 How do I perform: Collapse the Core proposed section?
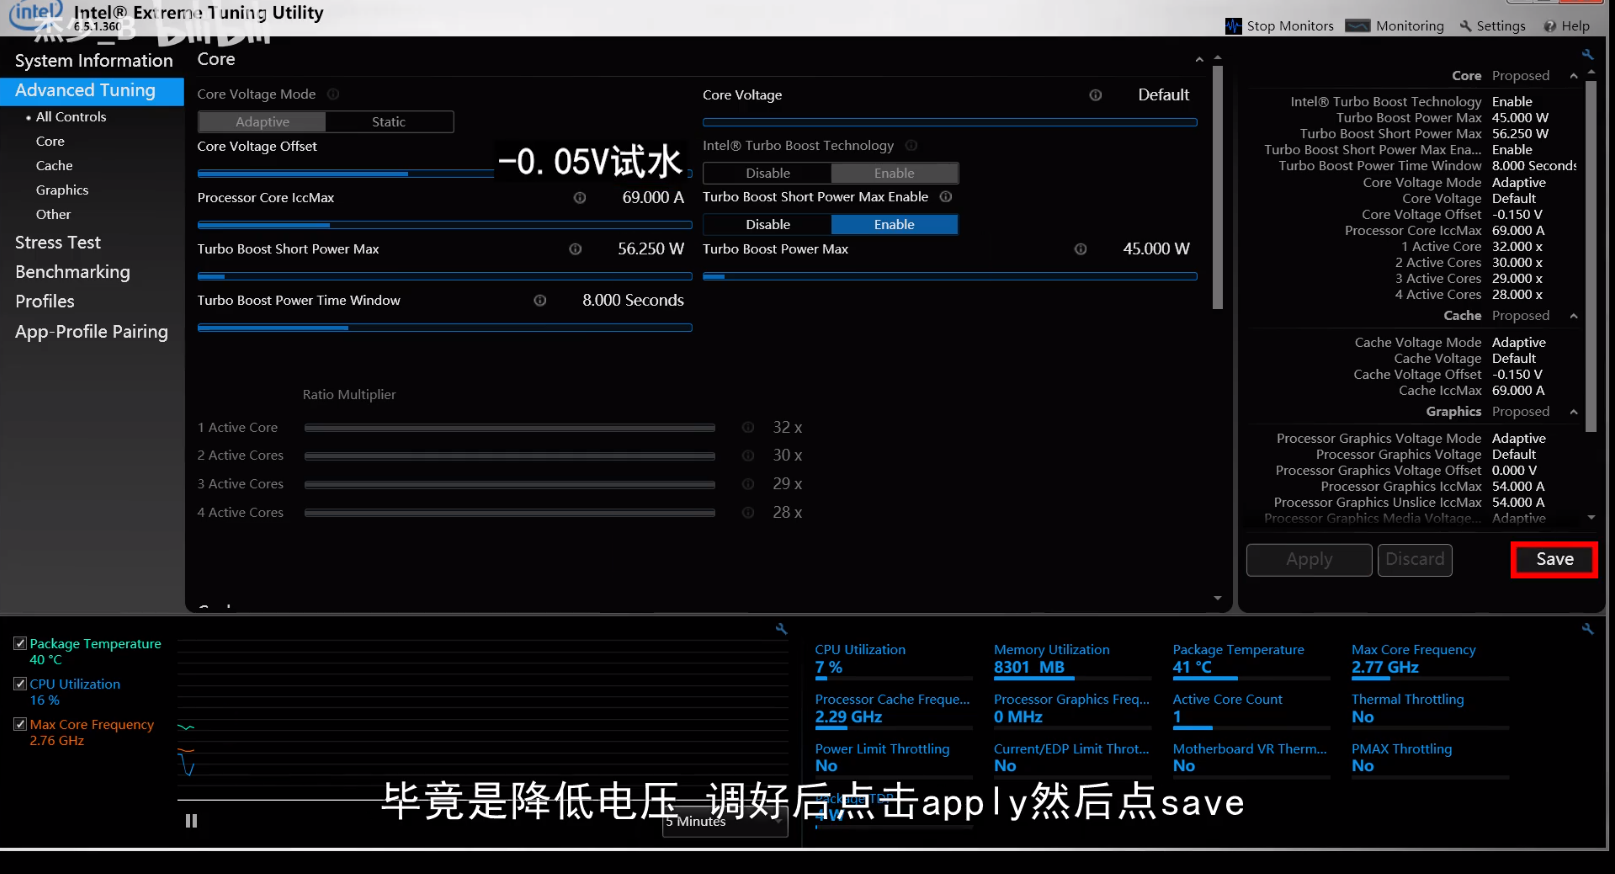(x=1573, y=76)
